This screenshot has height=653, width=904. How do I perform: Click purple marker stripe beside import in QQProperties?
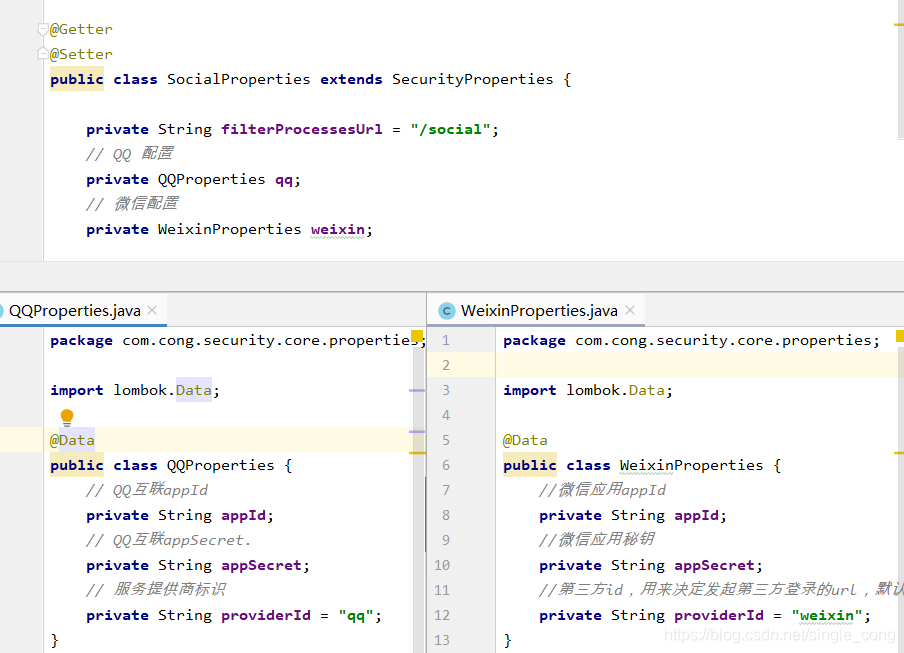coord(417,390)
